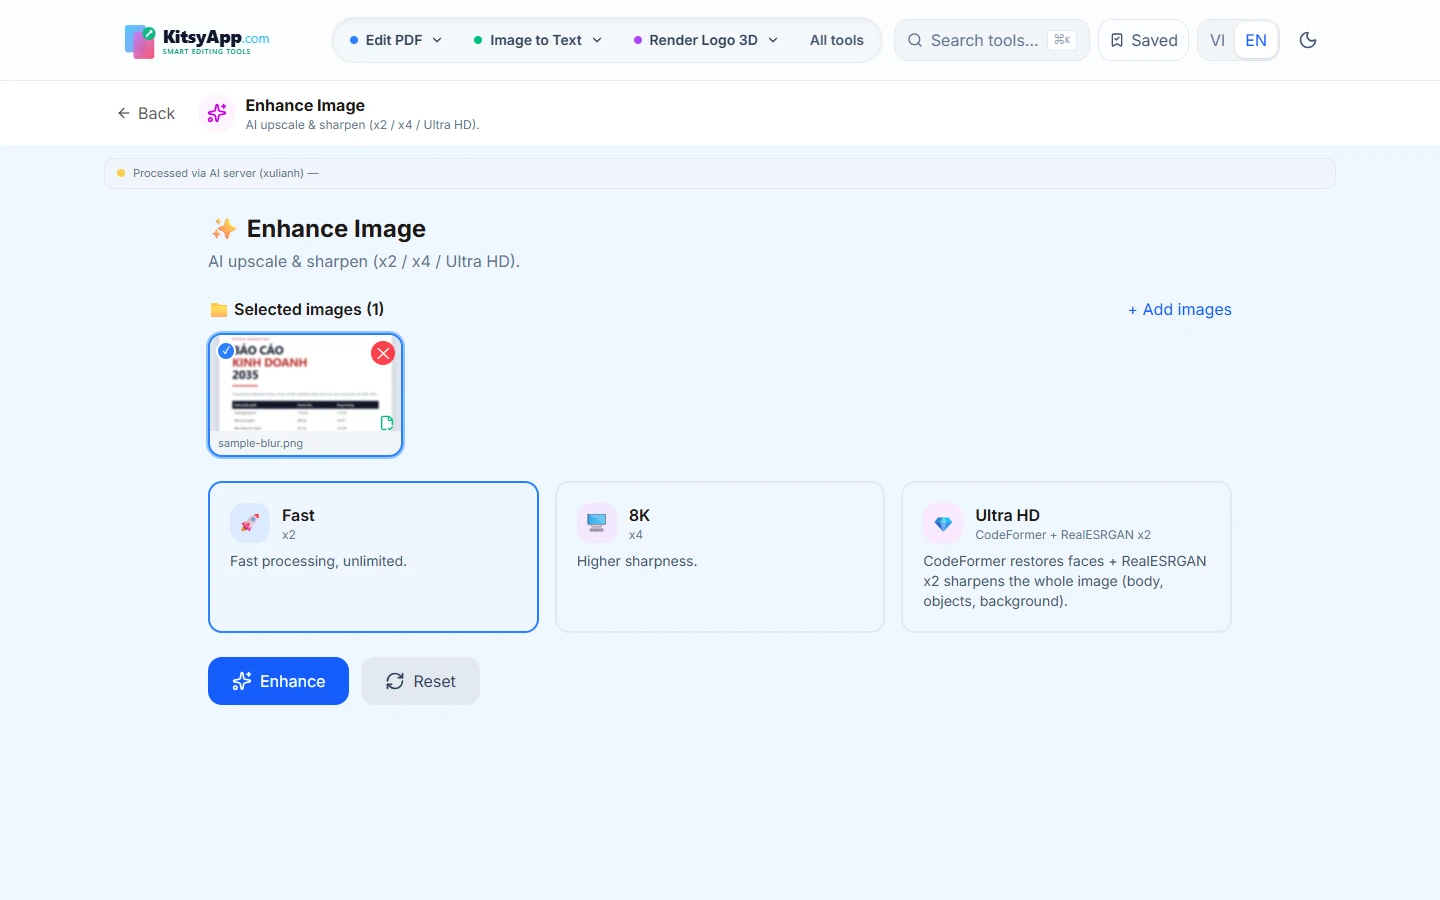Click the back arrow icon

124,113
